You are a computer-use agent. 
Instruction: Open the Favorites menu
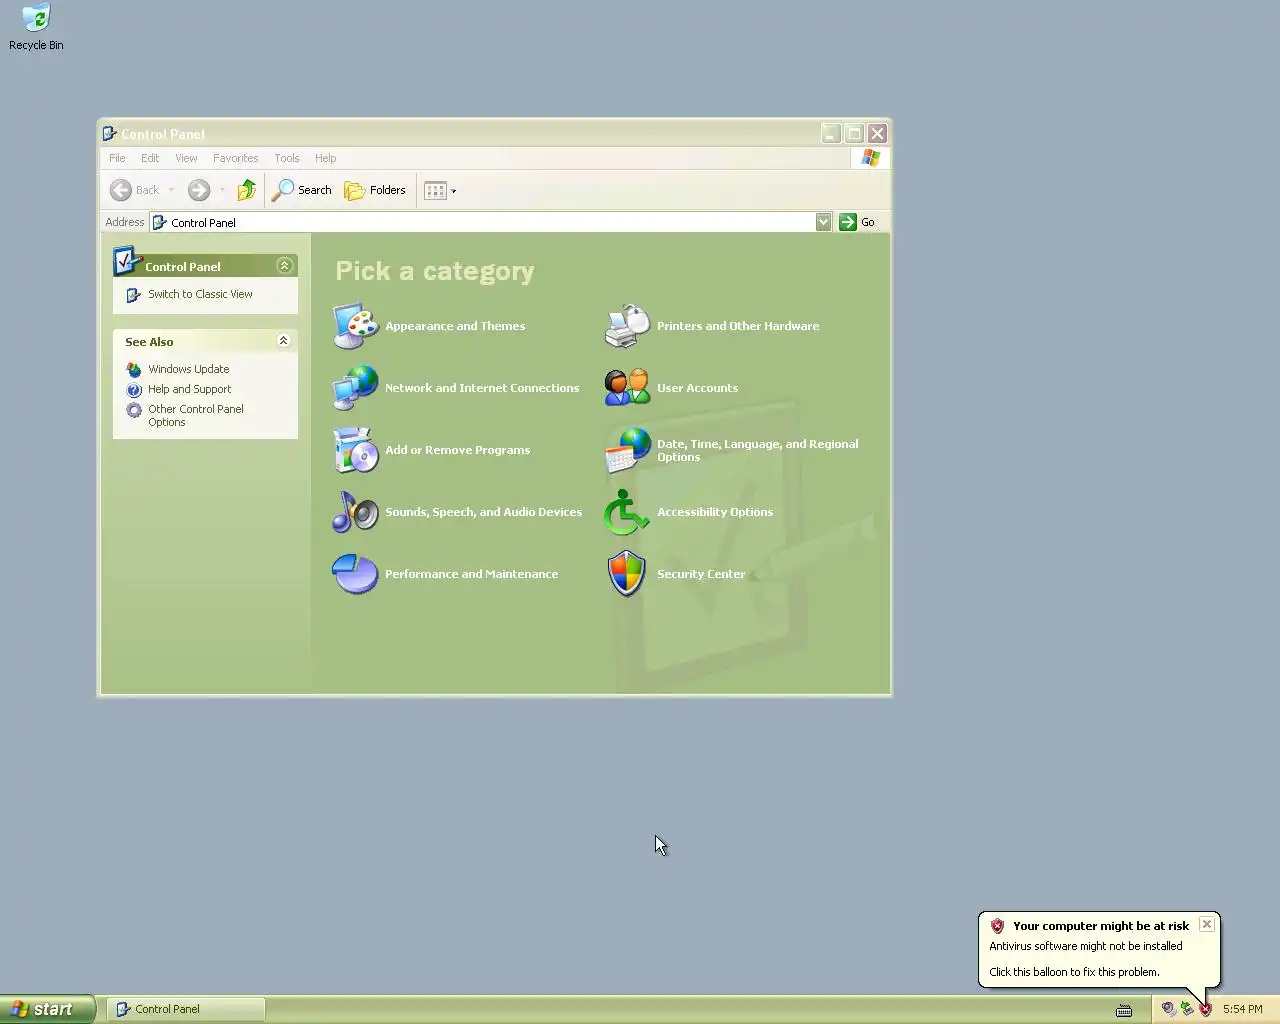pos(236,158)
